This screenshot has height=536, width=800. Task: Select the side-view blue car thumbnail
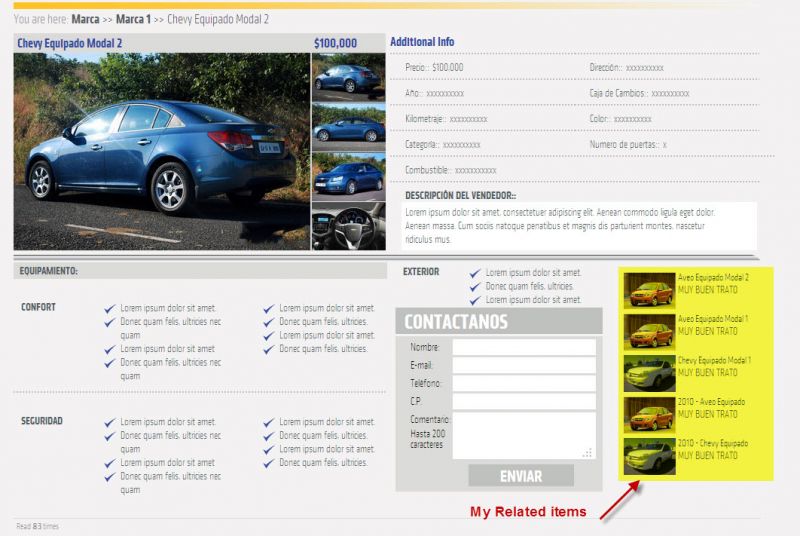[348, 127]
